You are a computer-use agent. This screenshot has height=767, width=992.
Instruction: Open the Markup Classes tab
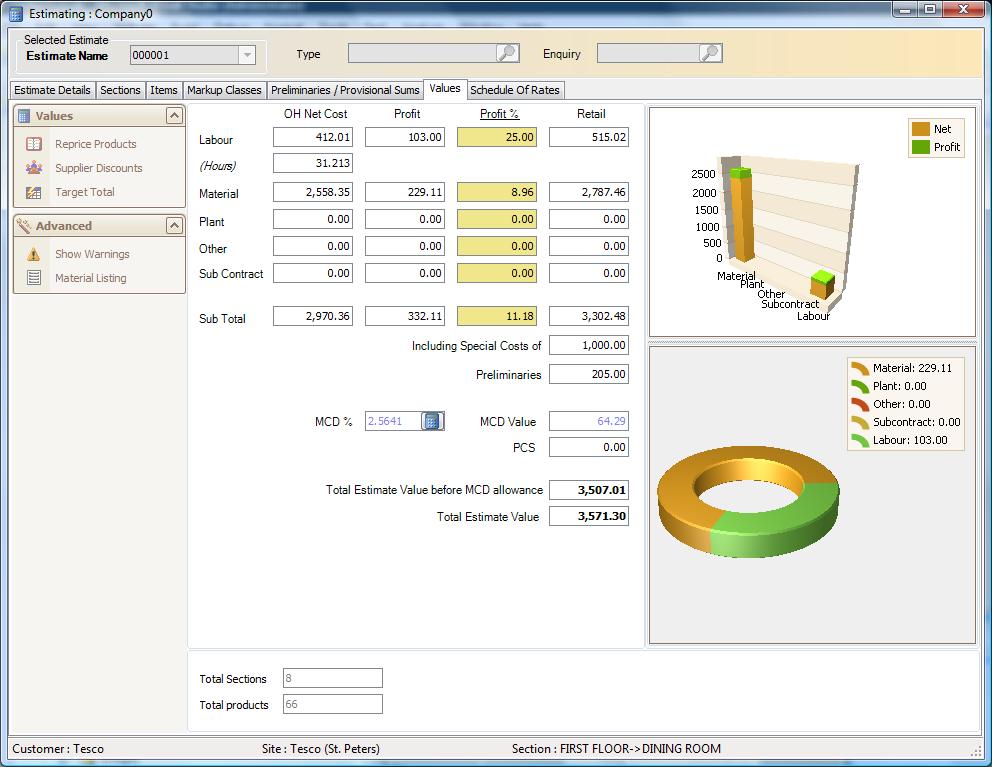click(x=224, y=90)
